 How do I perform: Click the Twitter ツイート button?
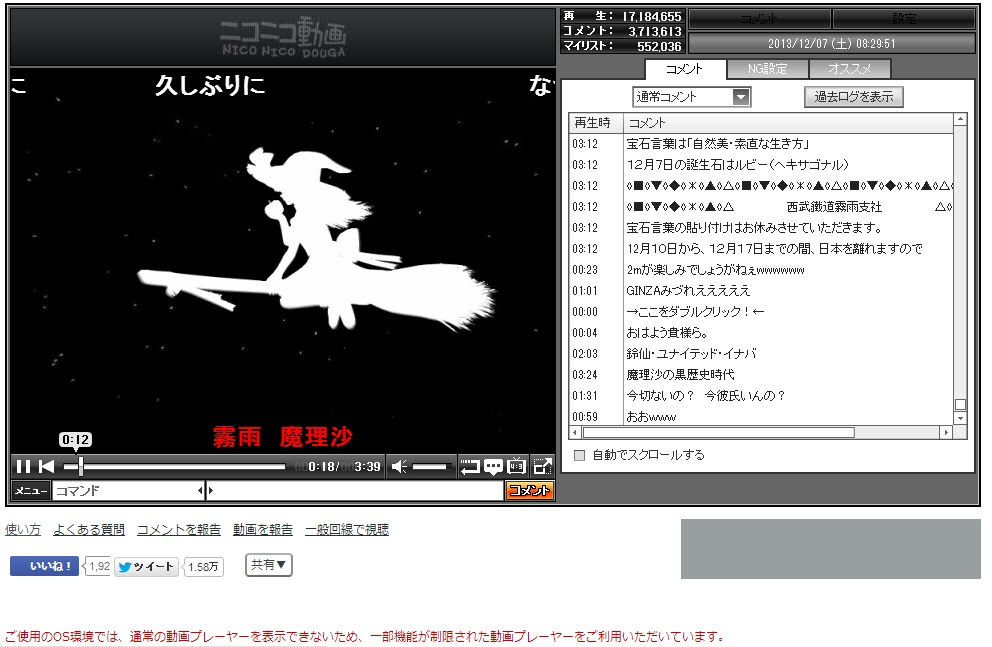coord(147,567)
